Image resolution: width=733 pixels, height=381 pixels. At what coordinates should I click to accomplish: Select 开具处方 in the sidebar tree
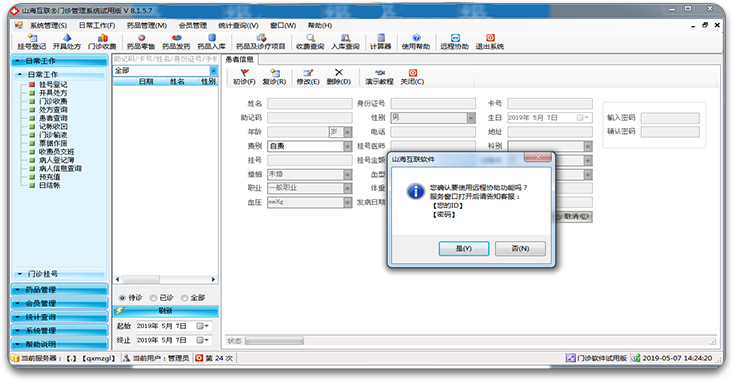(x=53, y=93)
